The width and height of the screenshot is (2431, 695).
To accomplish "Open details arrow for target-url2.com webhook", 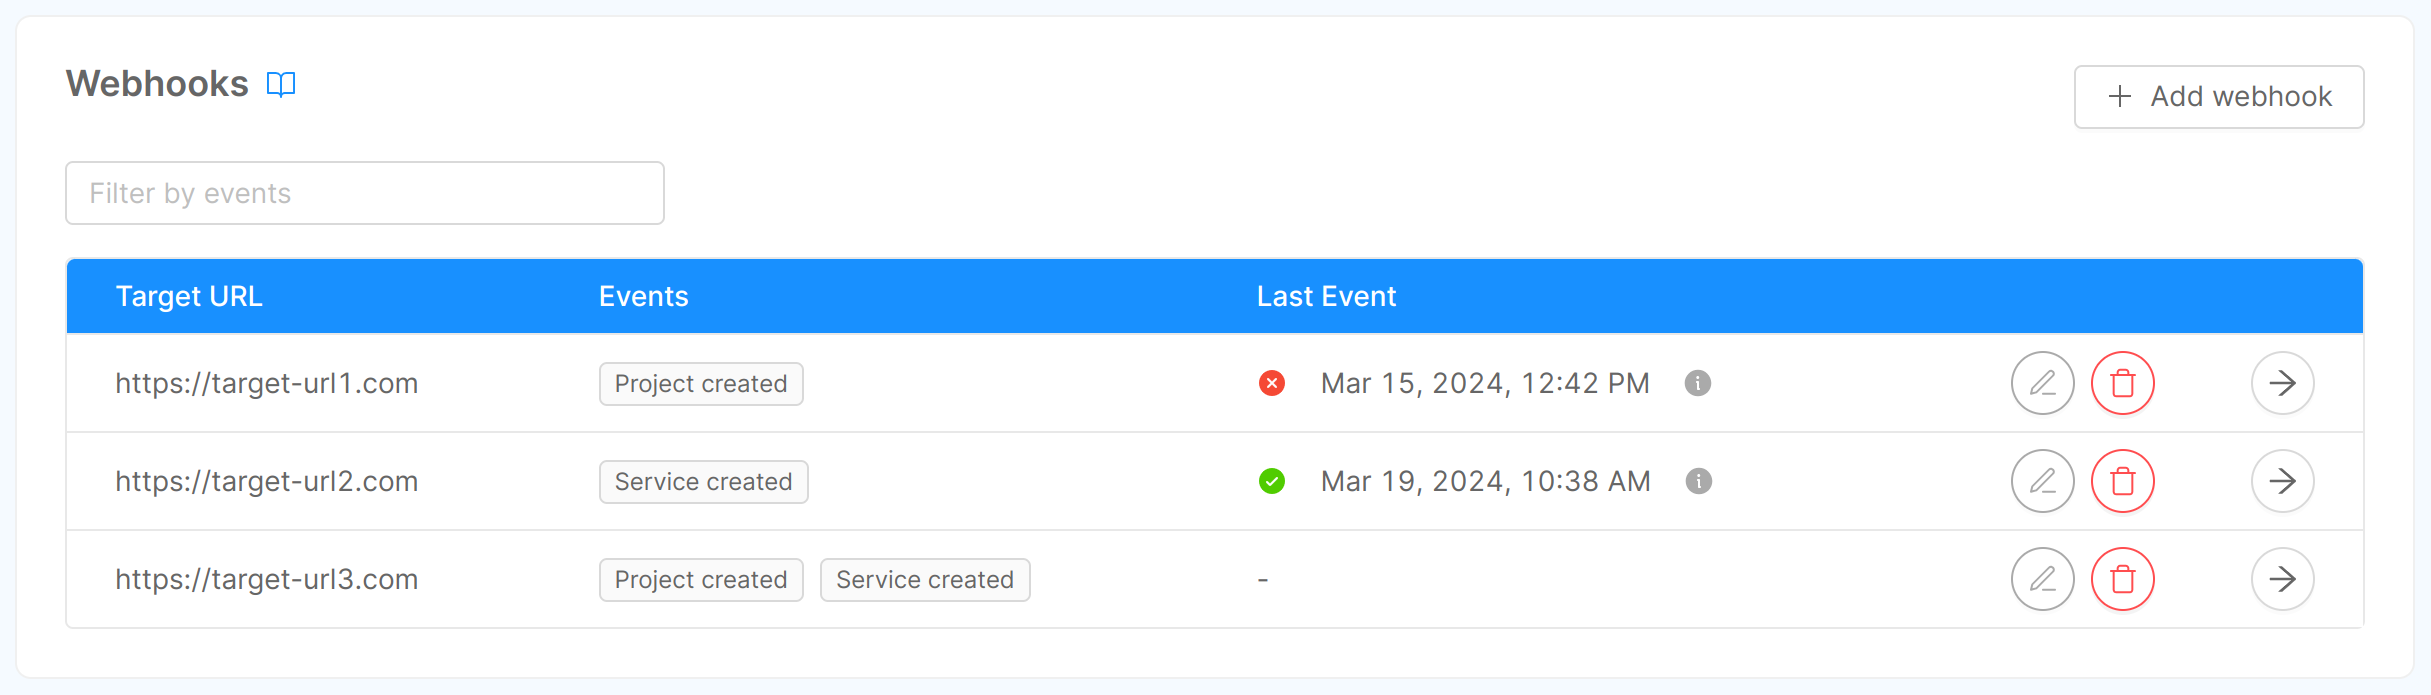I will click(x=2282, y=481).
